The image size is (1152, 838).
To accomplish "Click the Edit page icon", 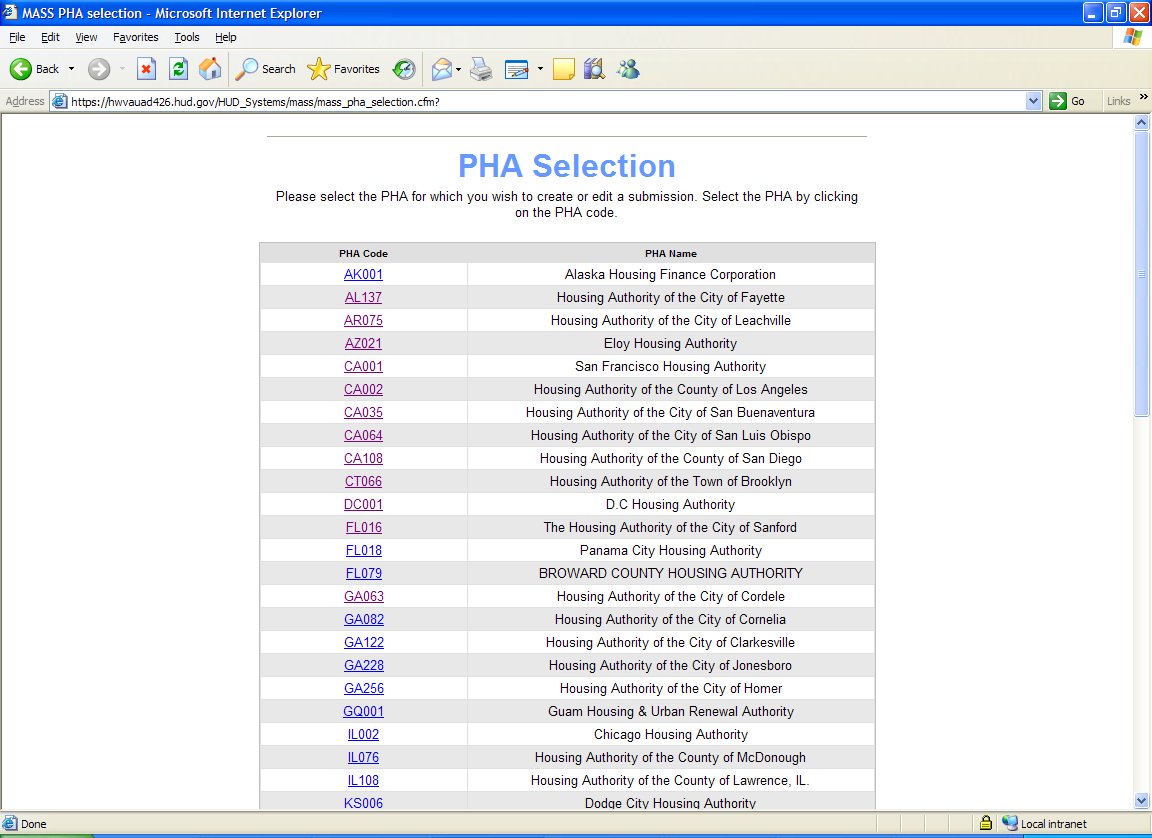I will click(516, 69).
